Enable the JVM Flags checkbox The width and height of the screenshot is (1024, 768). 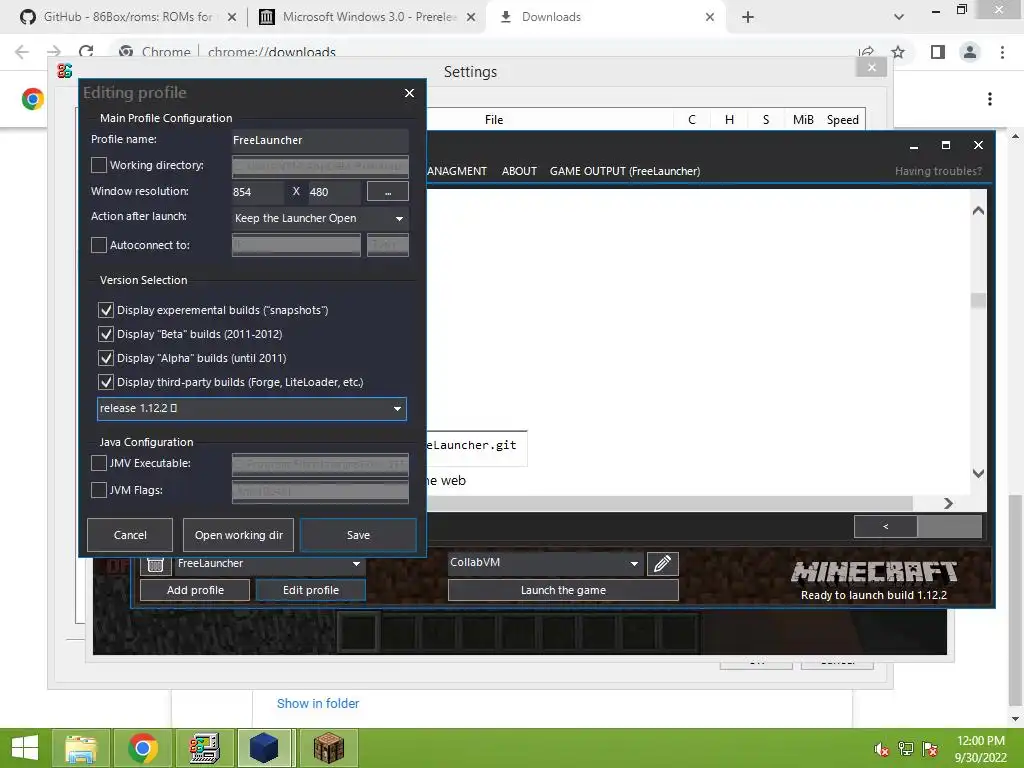point(99,490)
